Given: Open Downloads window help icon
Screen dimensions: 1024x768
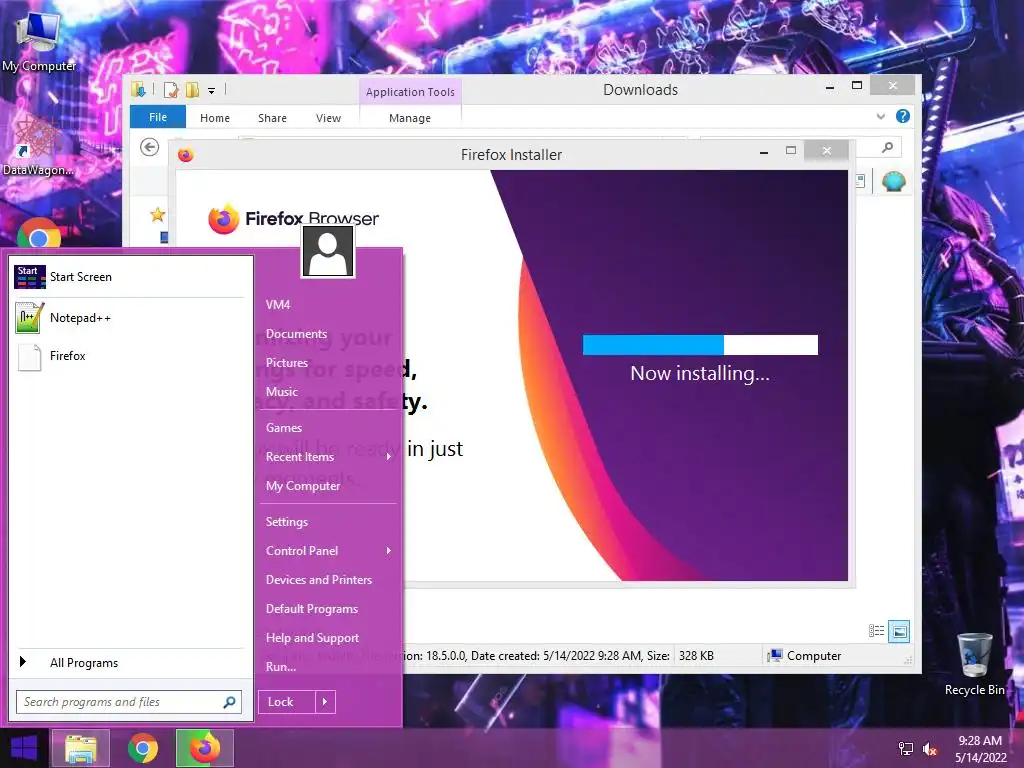Looking at the screenshot, I should 903,116.
